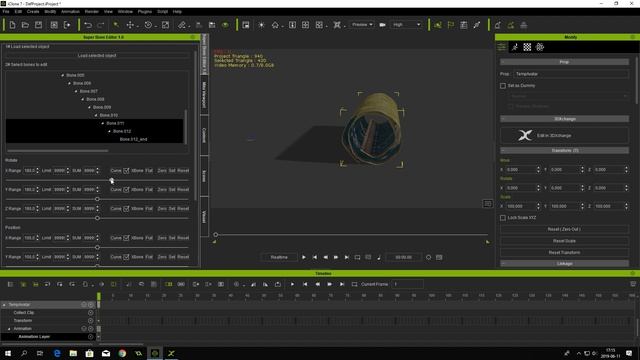Toggle Curve checkbox for Rotate Z Range
This screenshot has width=640, height=360.
[x=126, y=209]
